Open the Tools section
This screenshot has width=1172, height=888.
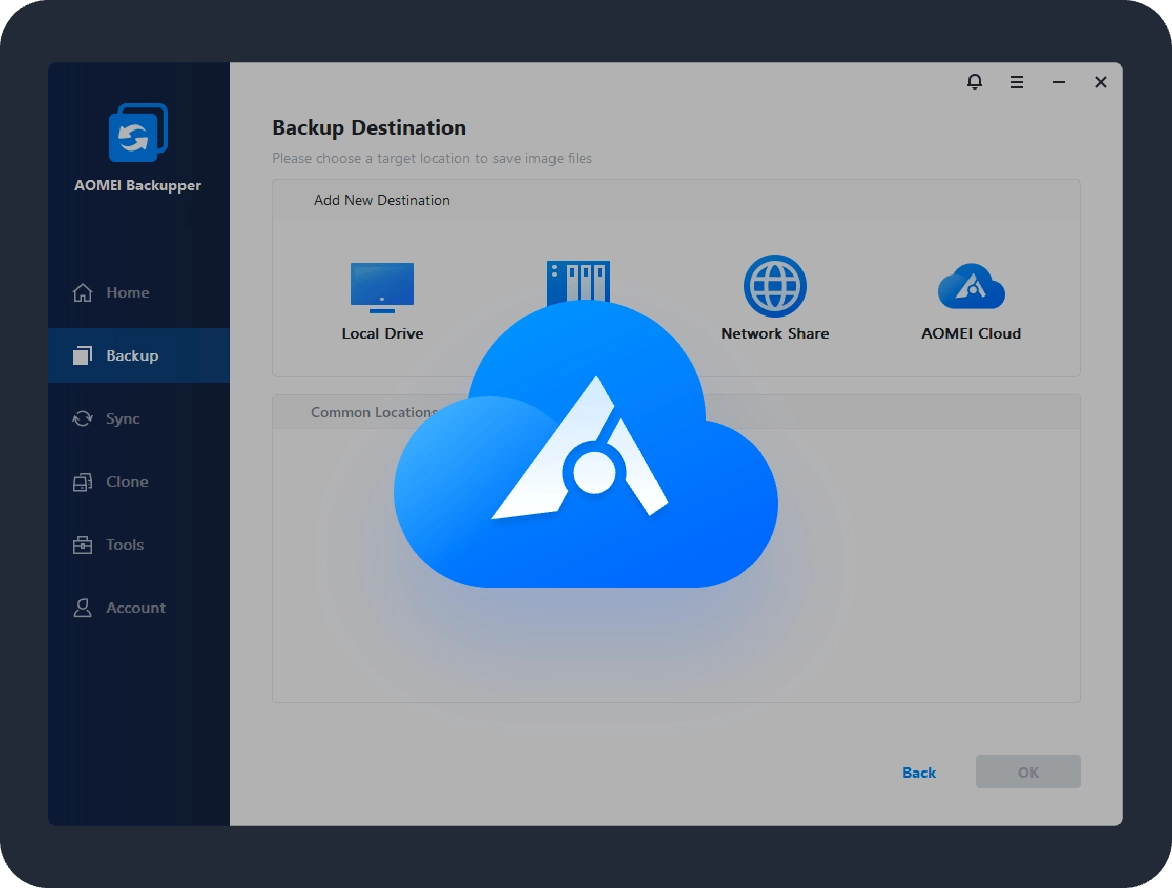(139, 545)
